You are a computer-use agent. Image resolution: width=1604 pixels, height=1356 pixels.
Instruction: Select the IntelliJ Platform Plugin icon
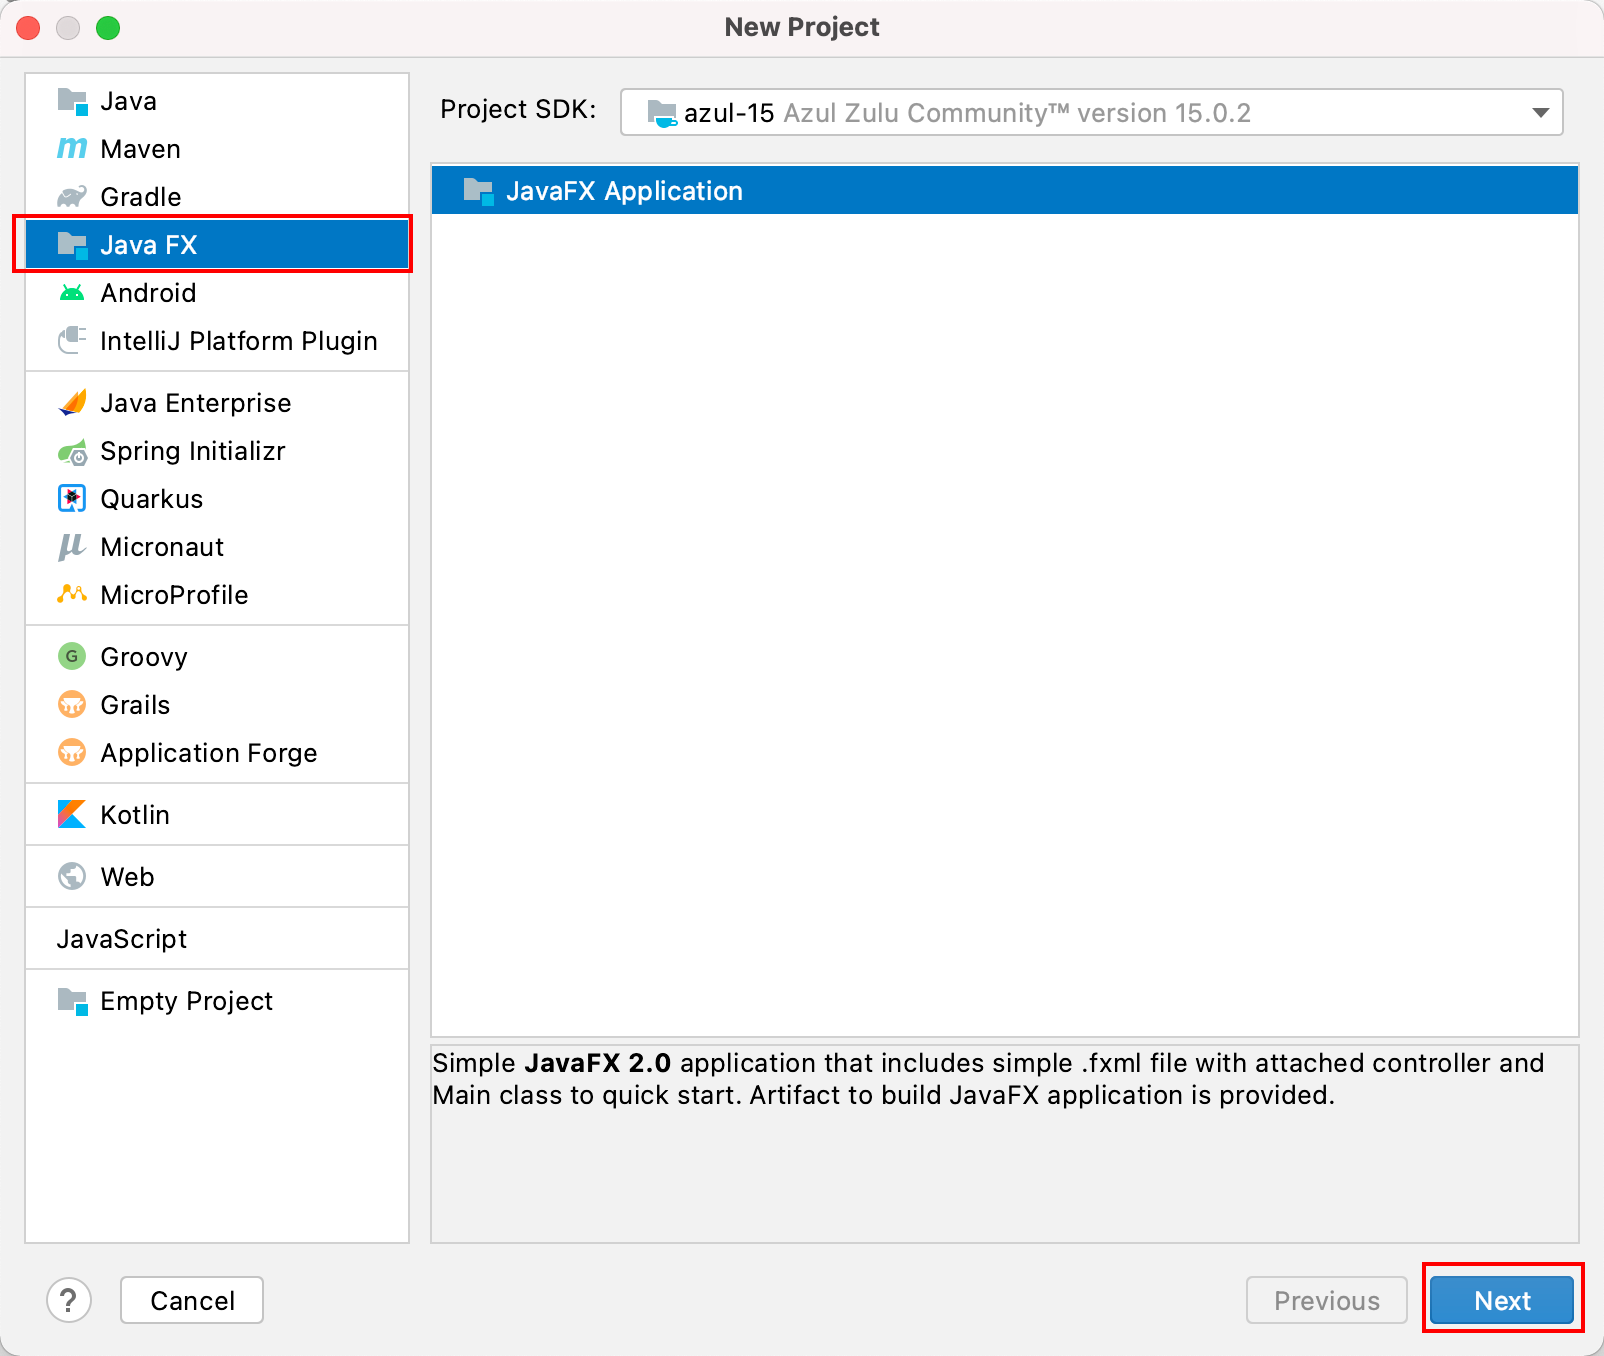click(x=71, y=340)
